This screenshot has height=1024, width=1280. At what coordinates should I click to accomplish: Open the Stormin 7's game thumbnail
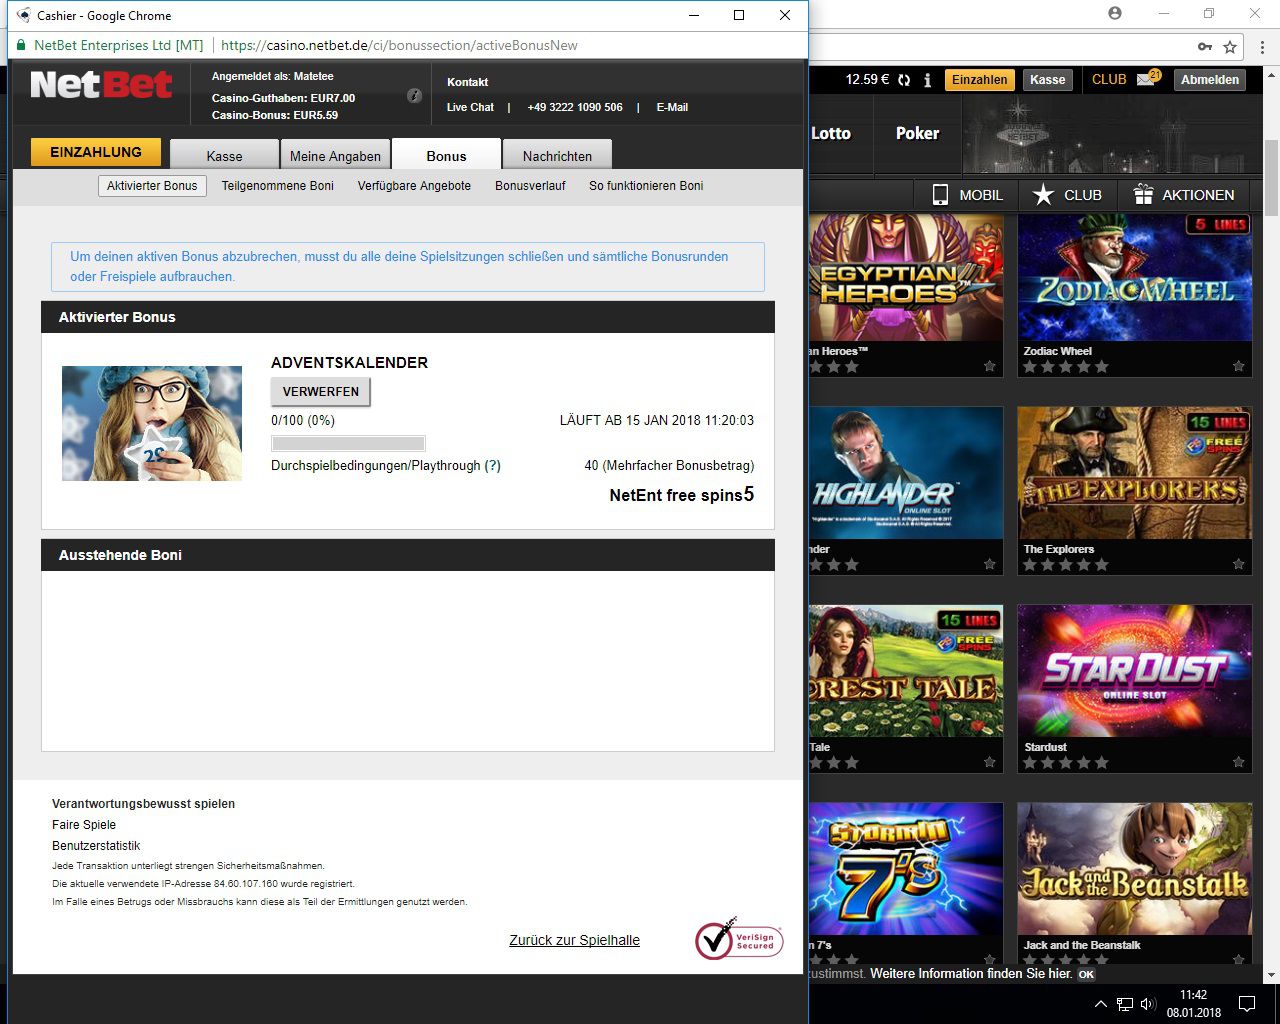click(906, 869)
